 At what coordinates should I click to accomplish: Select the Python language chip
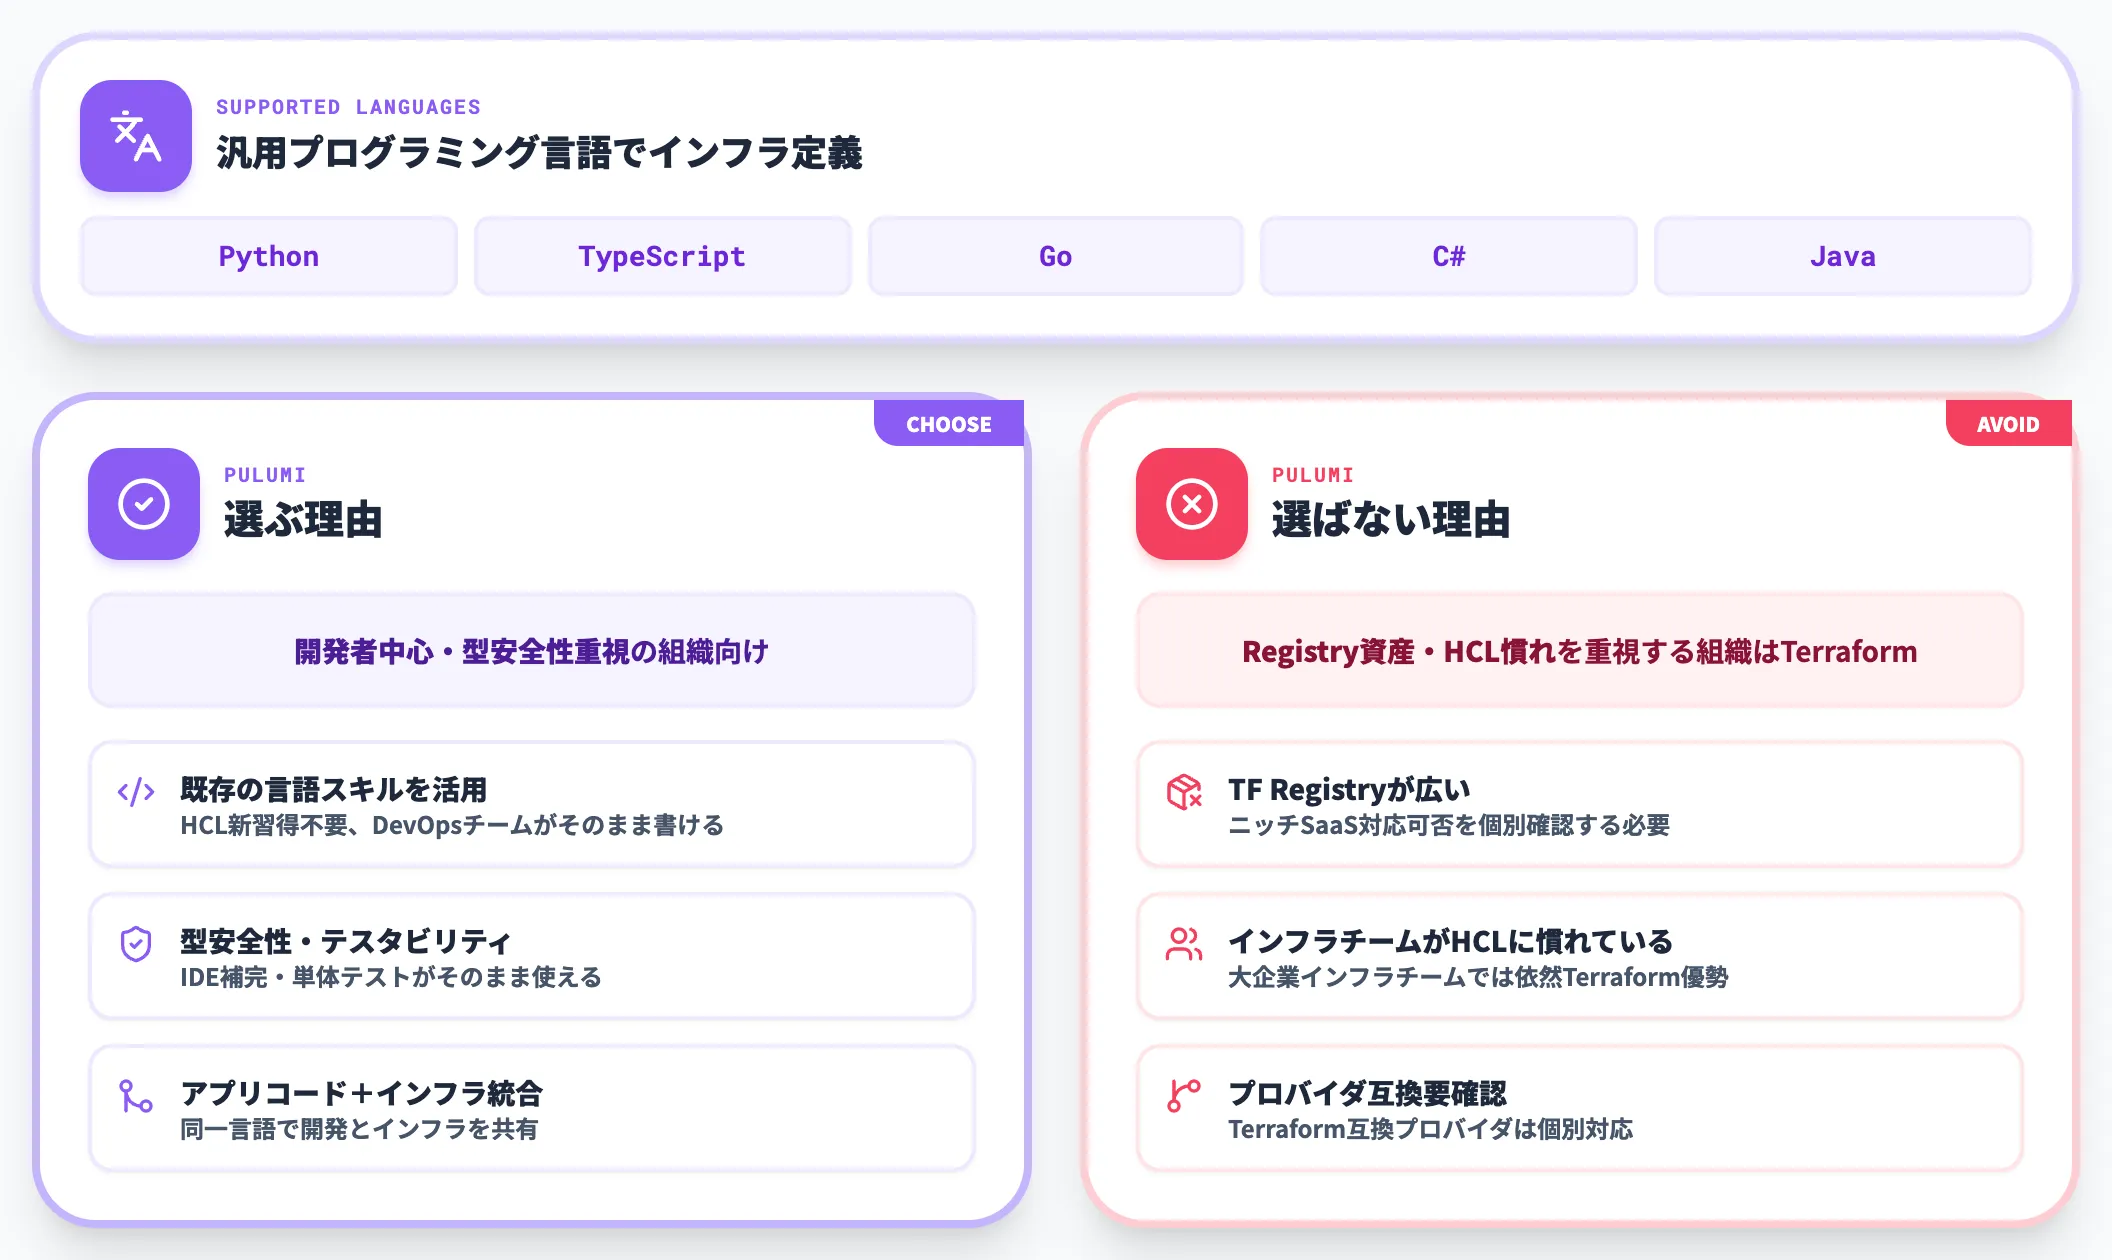(269, 256)
